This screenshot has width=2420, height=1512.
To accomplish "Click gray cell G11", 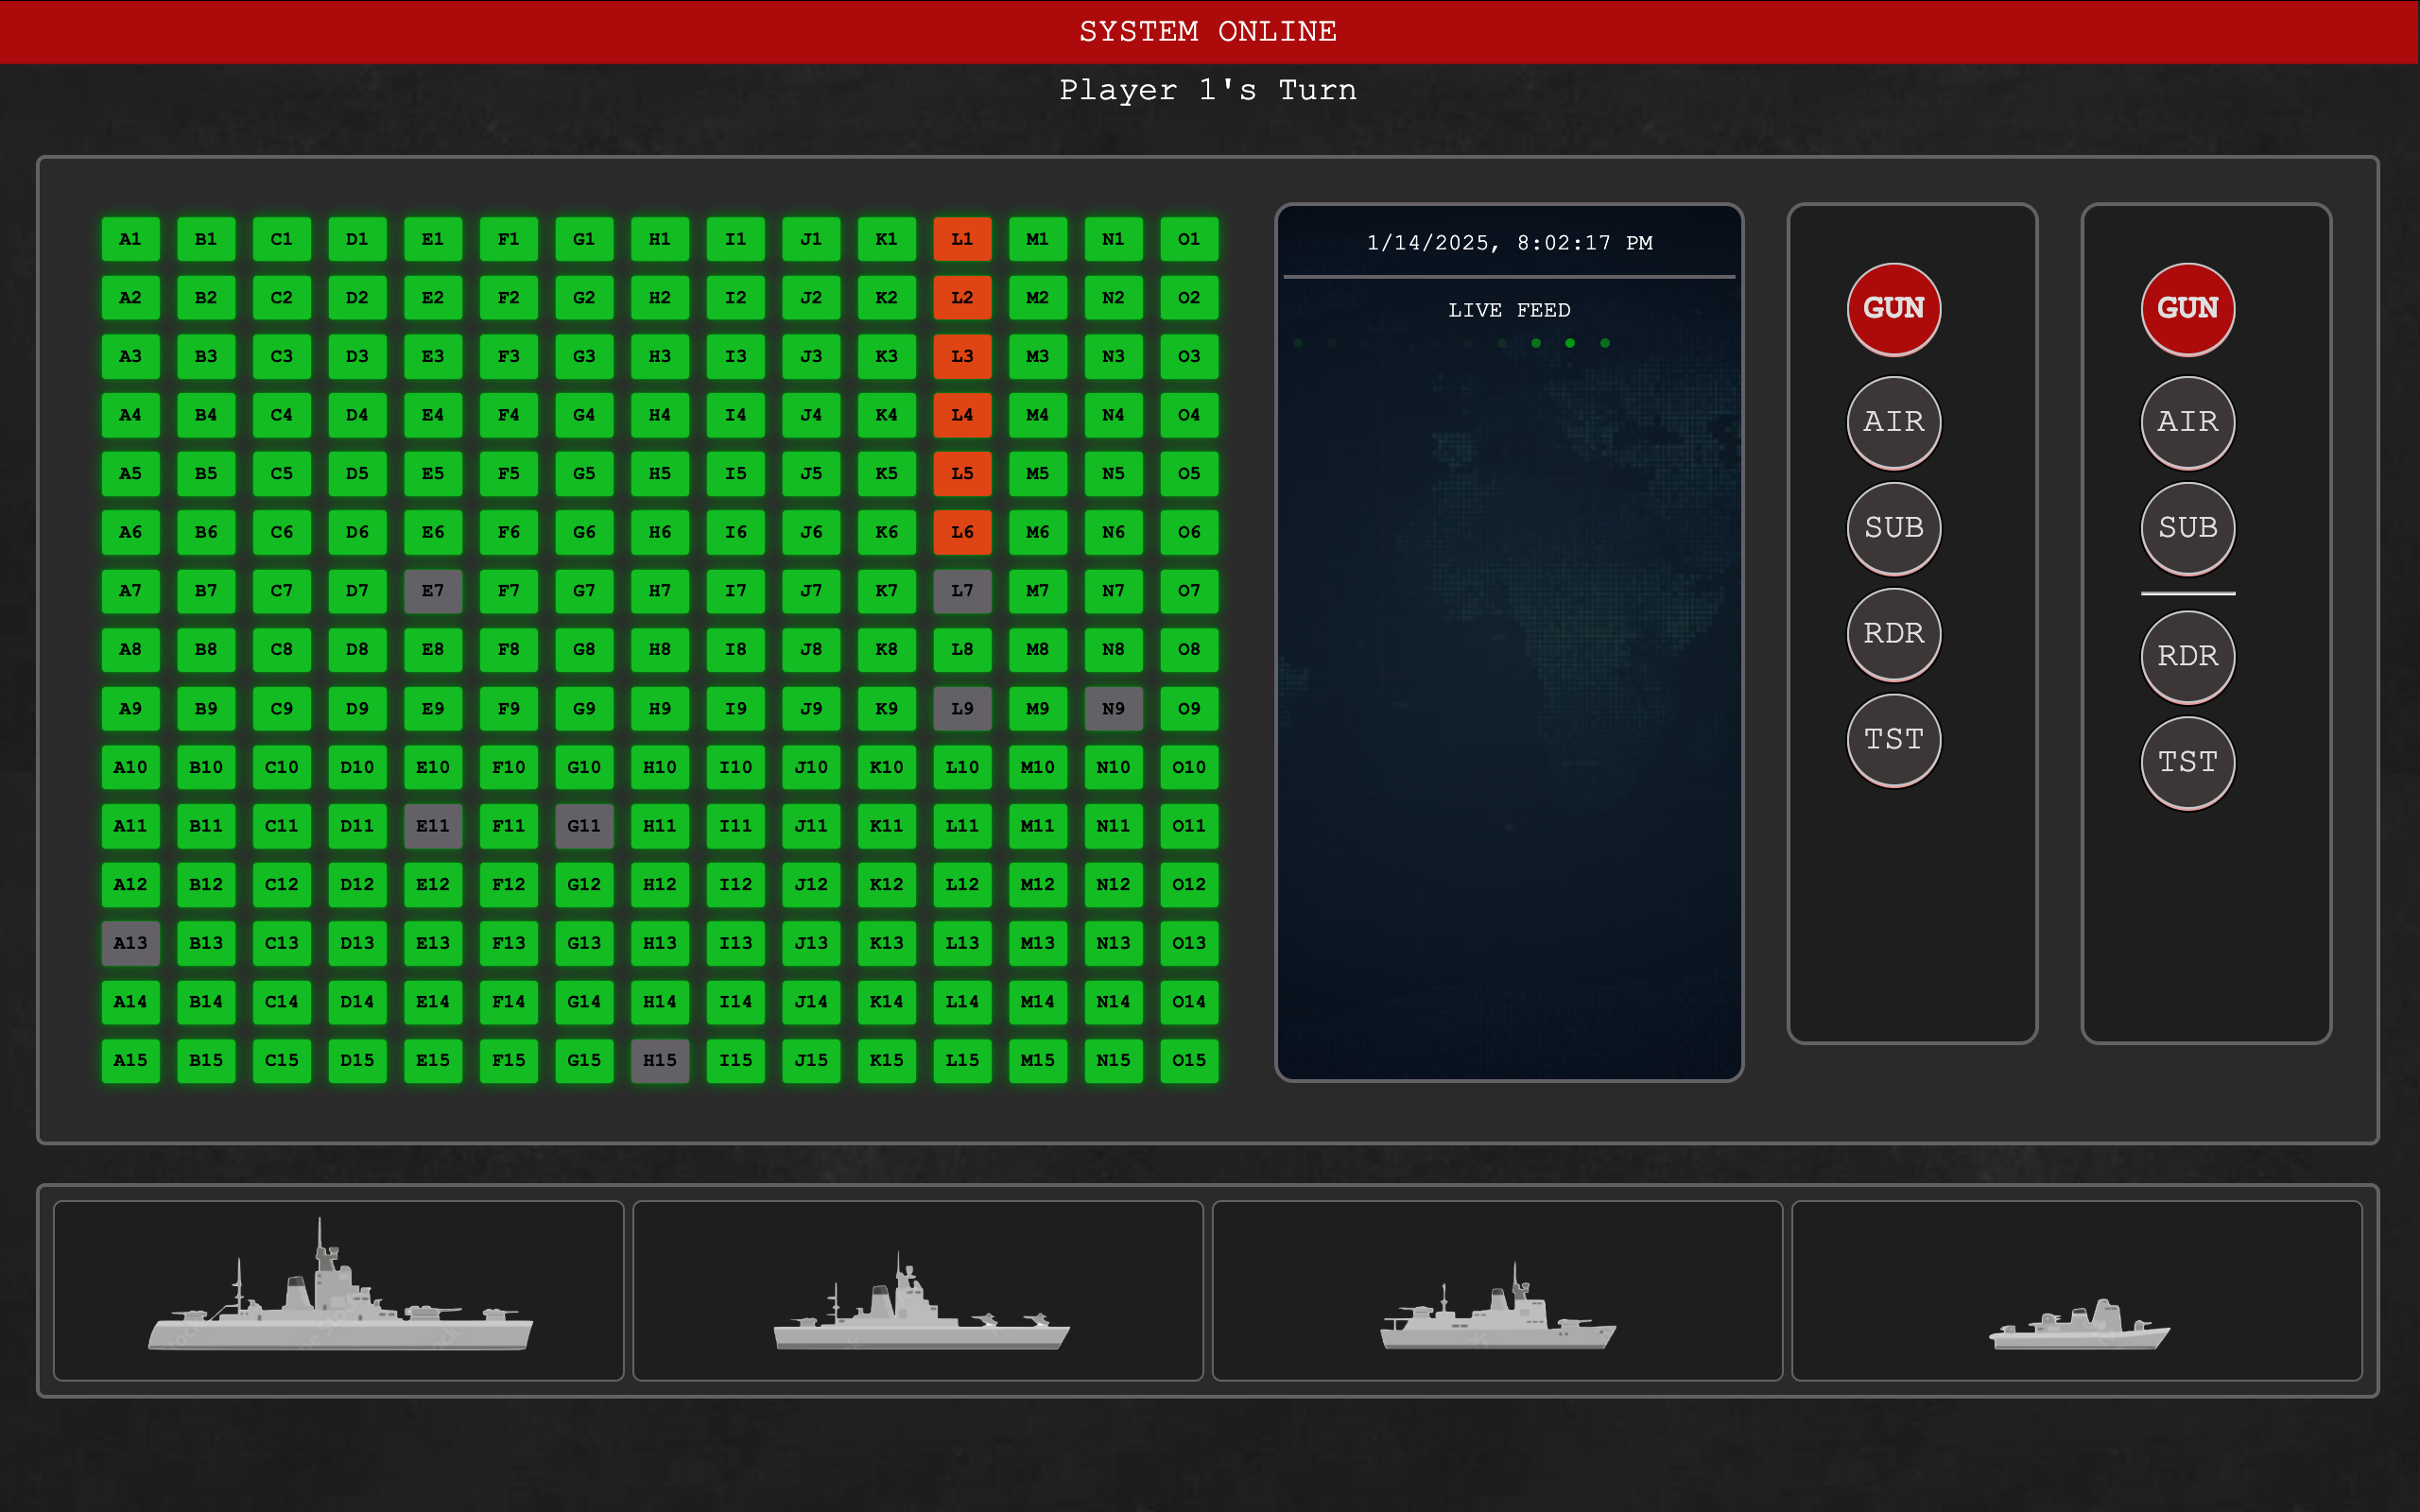I will 584,826.
